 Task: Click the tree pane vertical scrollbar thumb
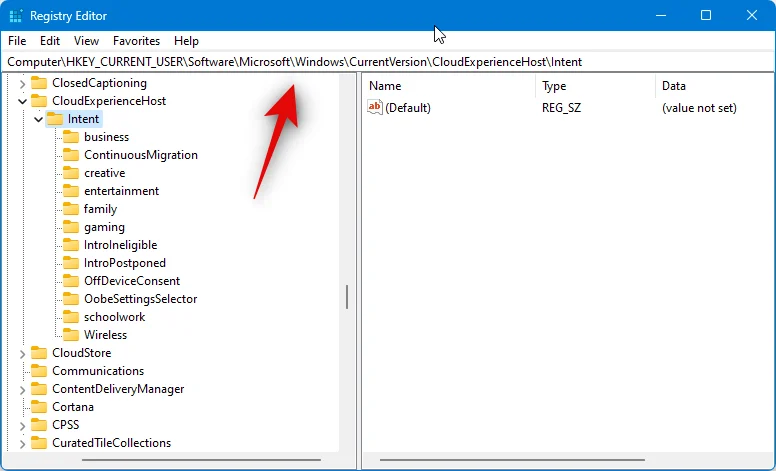coord(347,297)
